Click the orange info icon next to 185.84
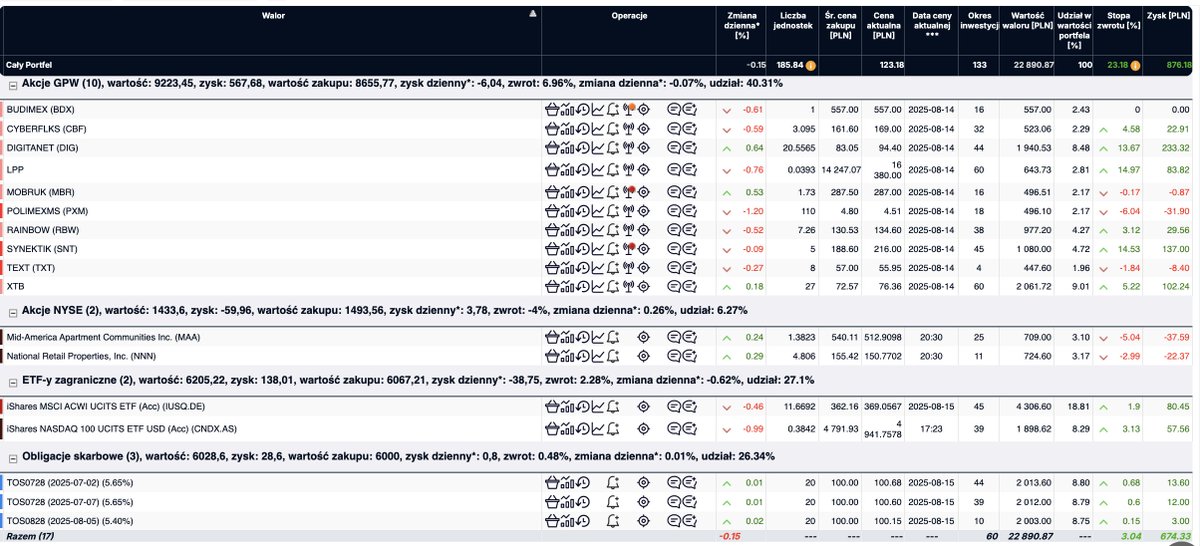The width and height of the screenshot is (1200, 546). [x=812, y=65]
